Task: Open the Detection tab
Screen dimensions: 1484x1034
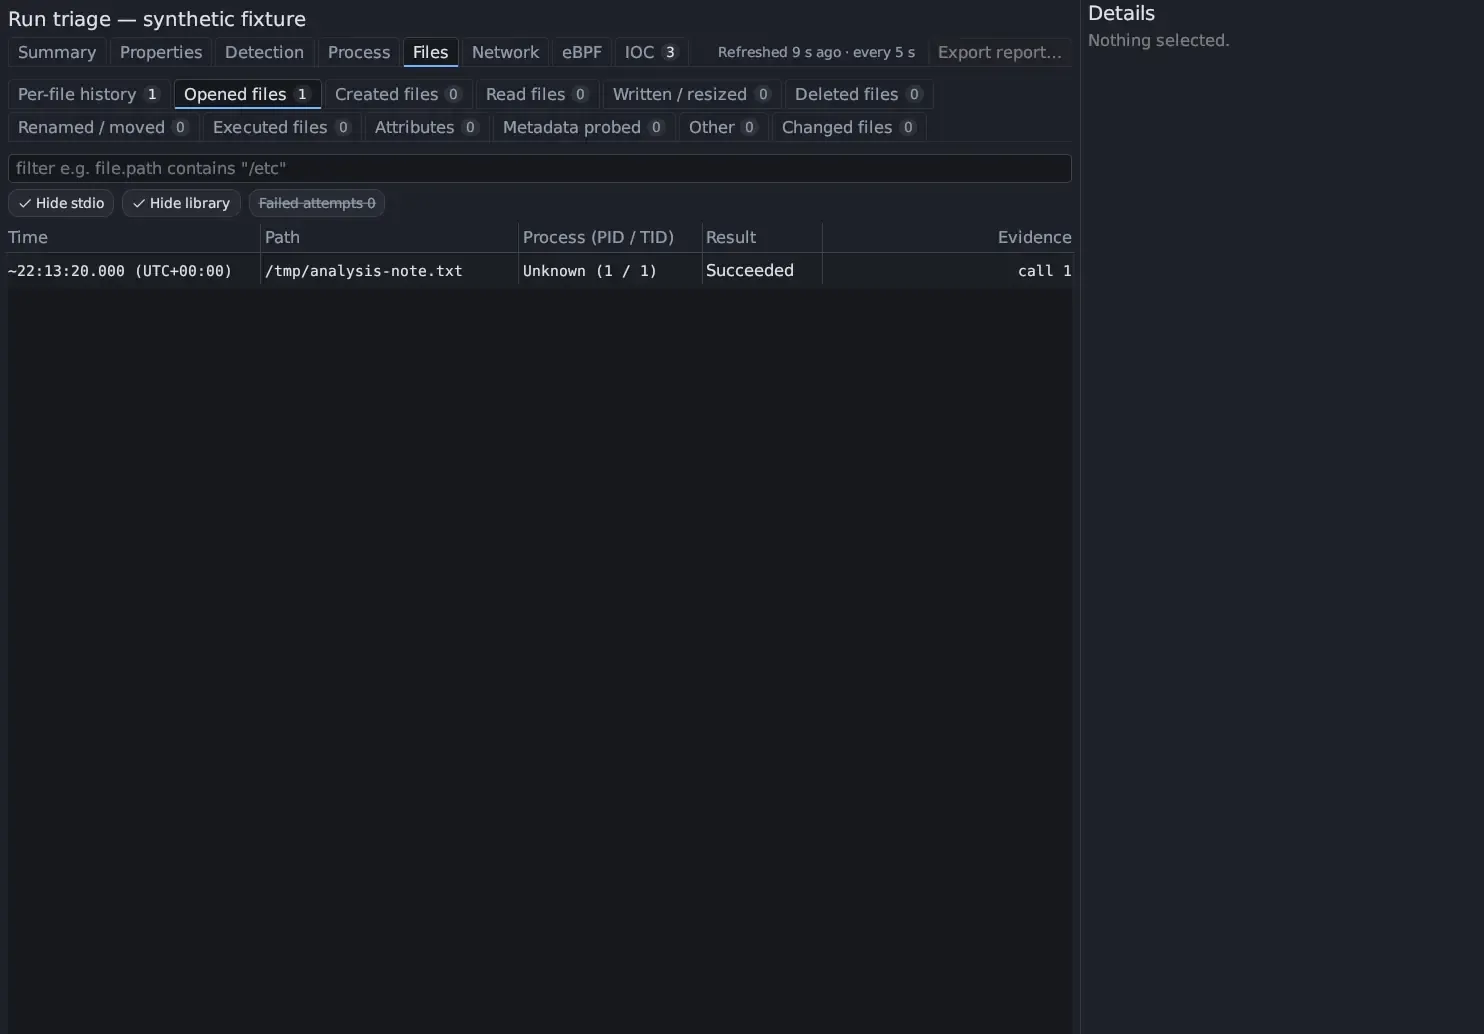Action: pos(264,53)
